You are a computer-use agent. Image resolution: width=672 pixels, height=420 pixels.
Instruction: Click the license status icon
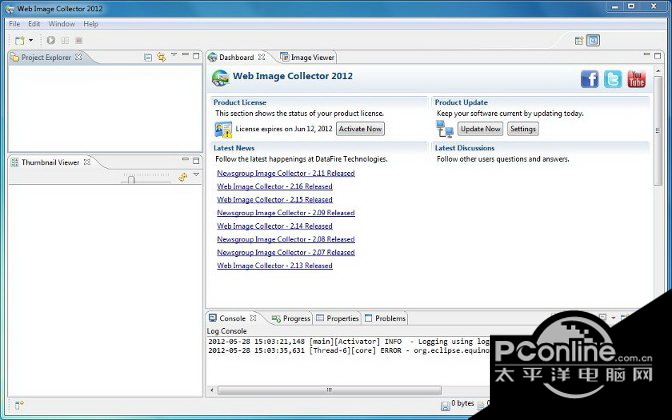(x=223, y=129)
